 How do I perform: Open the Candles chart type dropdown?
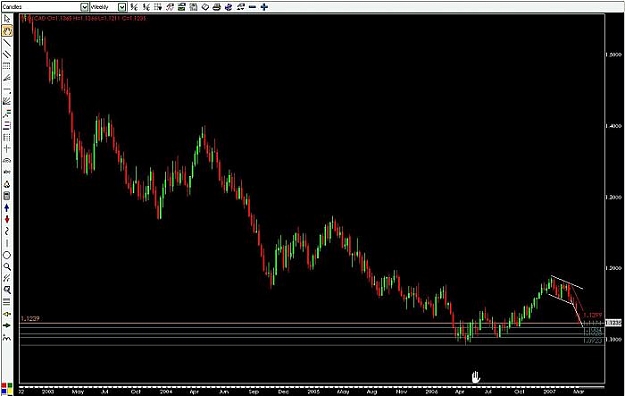click(x=85, y=7)
